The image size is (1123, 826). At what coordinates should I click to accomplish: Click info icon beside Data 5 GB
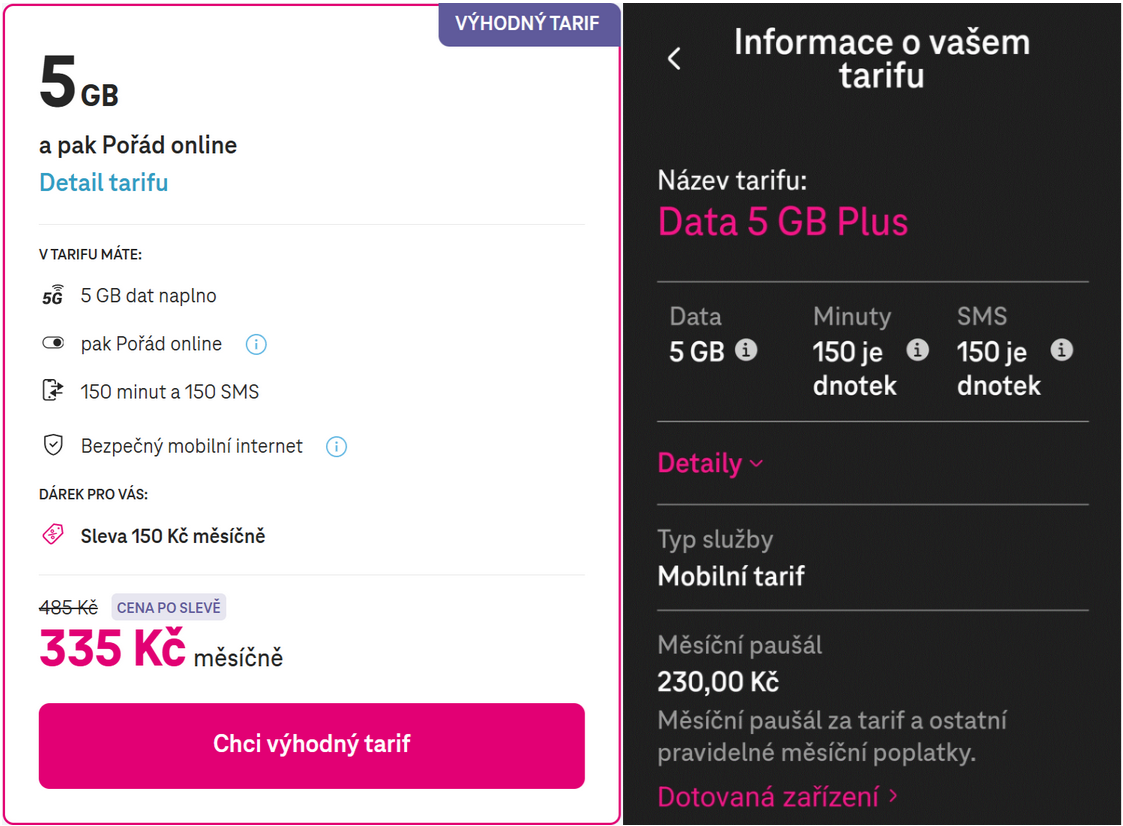click(x=746, y=350)
